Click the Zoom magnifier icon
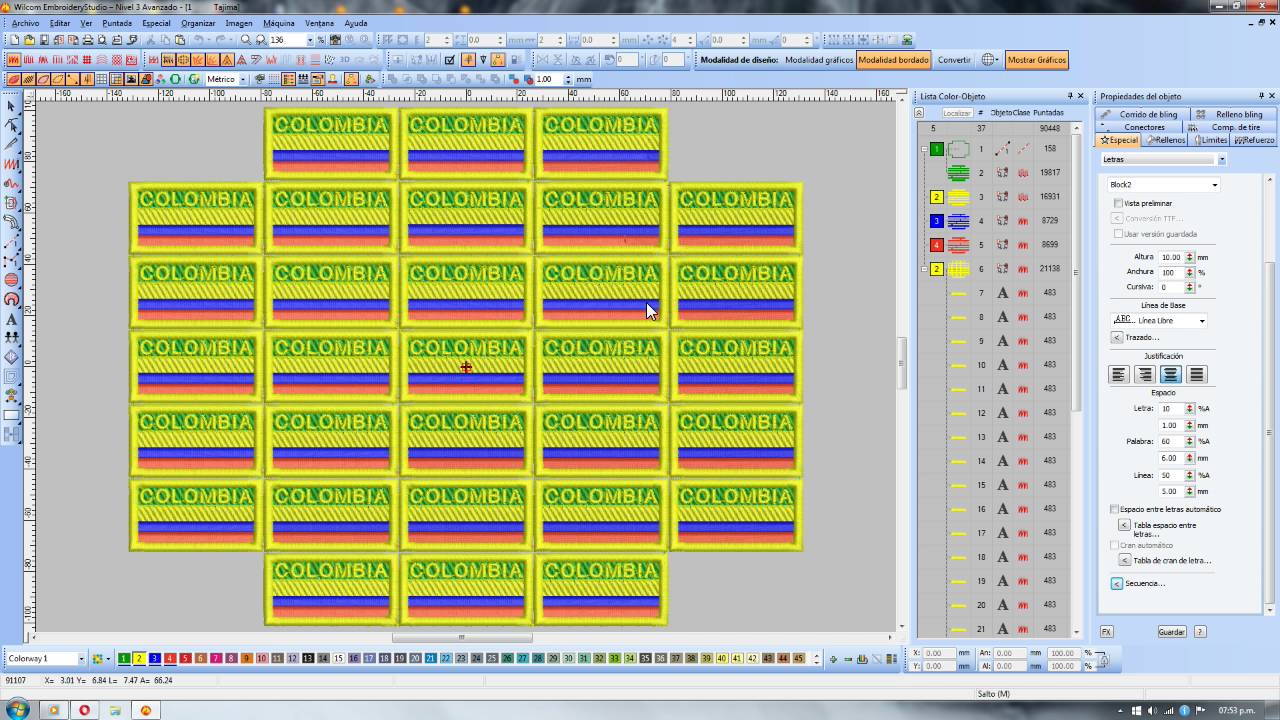Image resolution: width=1280 pixels, height=720 pixels. (246, 40)
